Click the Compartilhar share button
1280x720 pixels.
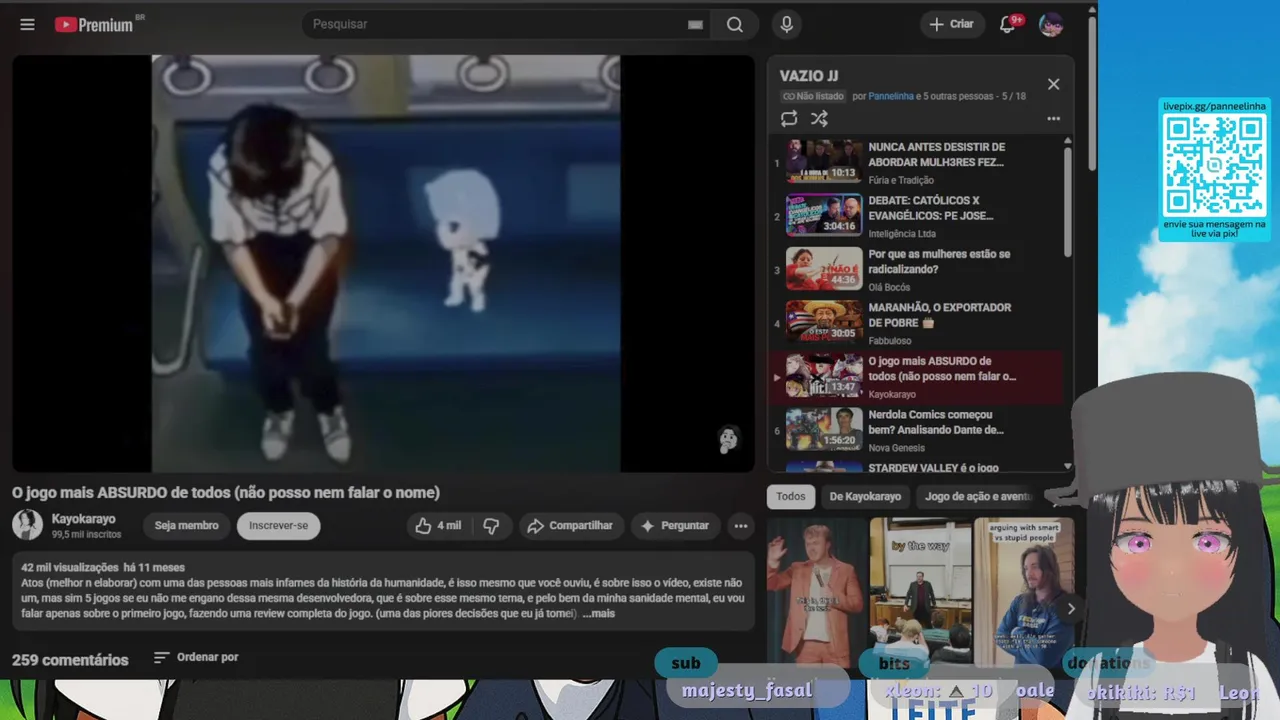[570, 526]
